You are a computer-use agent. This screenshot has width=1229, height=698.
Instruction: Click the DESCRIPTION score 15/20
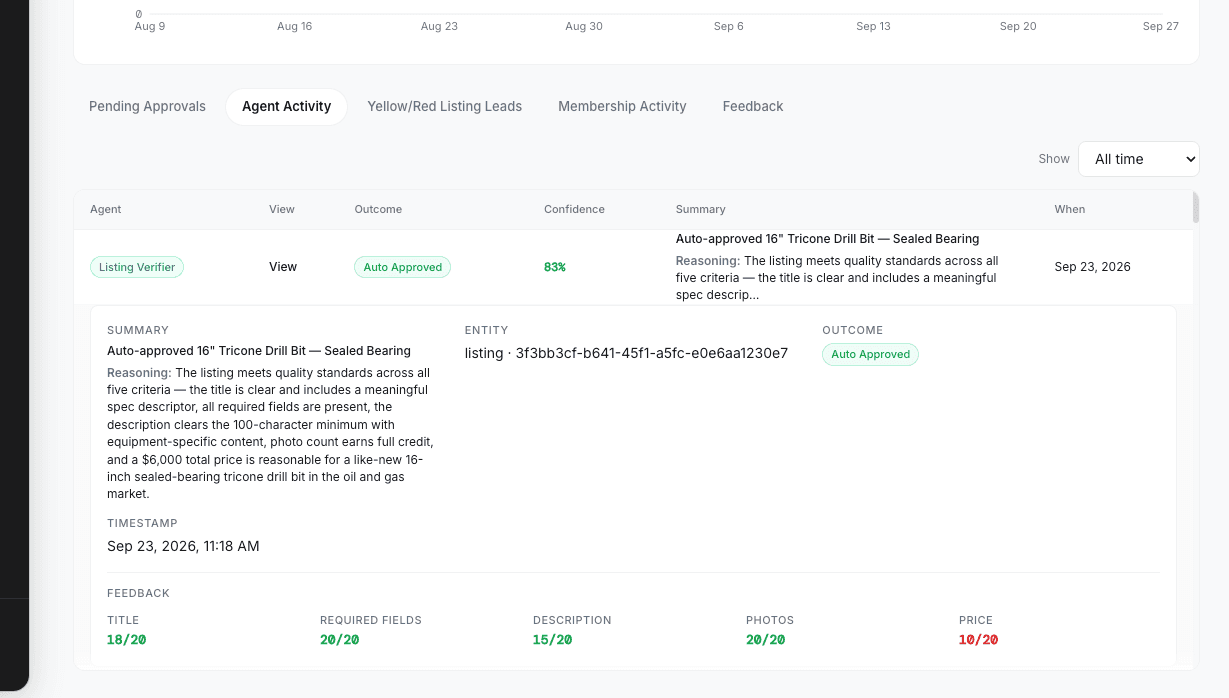click(x=552, y=640)
